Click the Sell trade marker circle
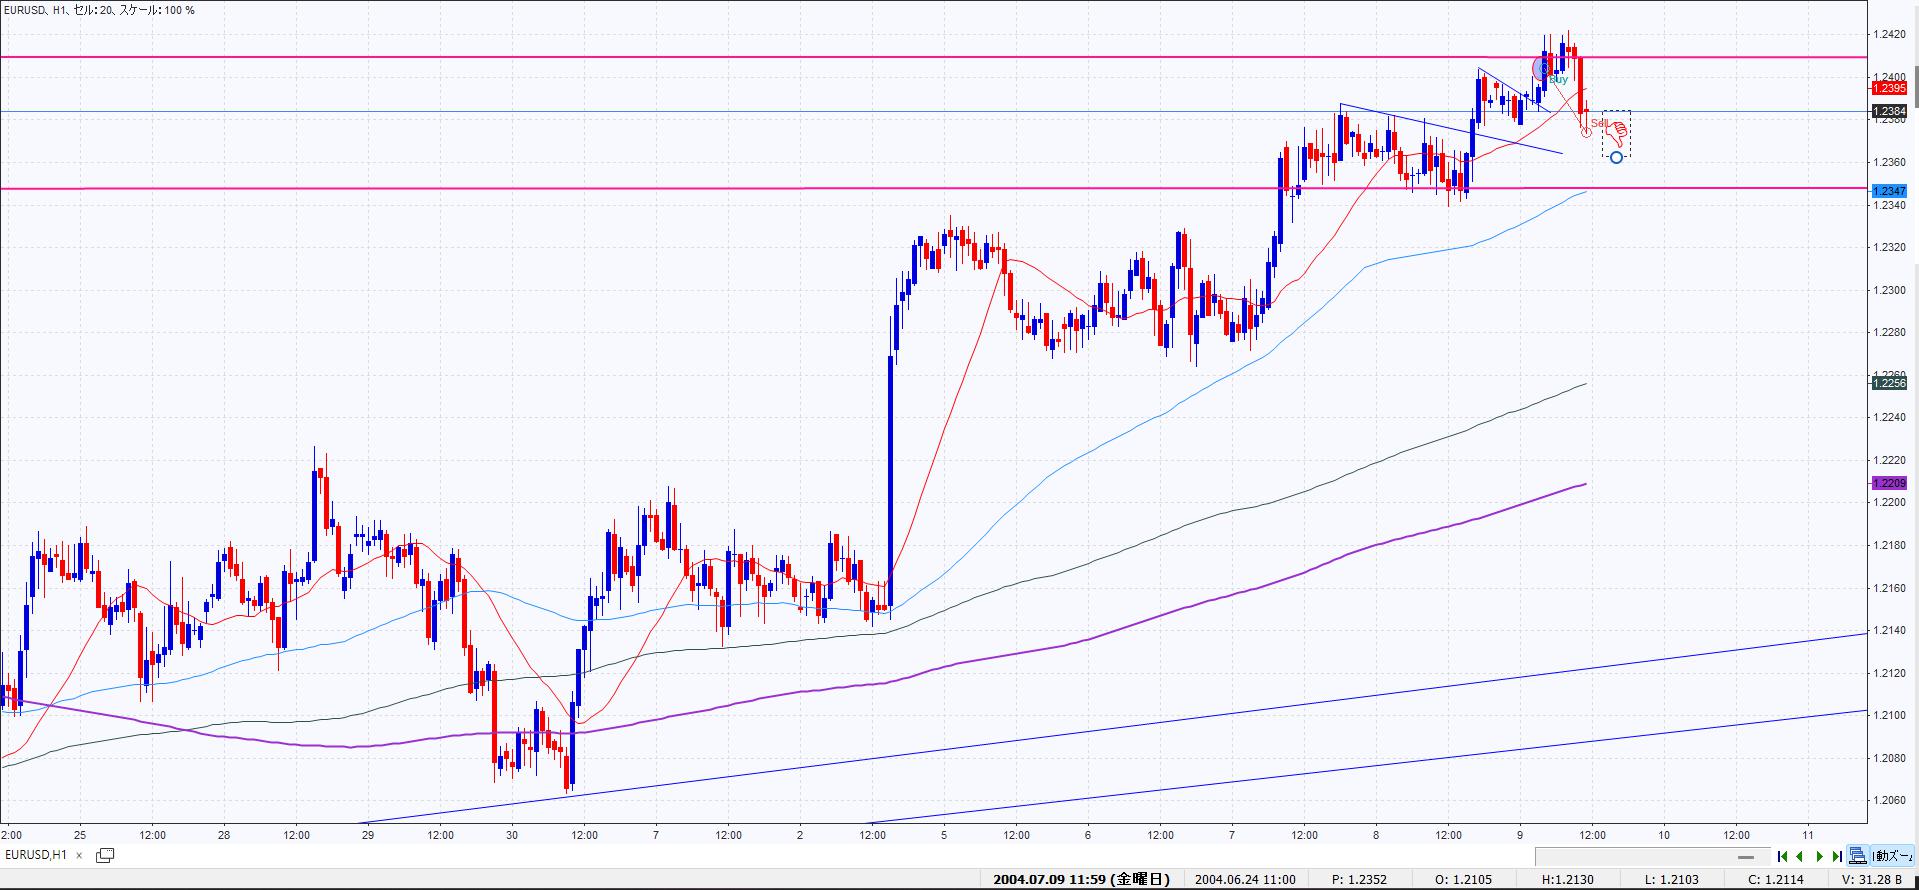The image size is (1919, 890). tap(1586, 132)
